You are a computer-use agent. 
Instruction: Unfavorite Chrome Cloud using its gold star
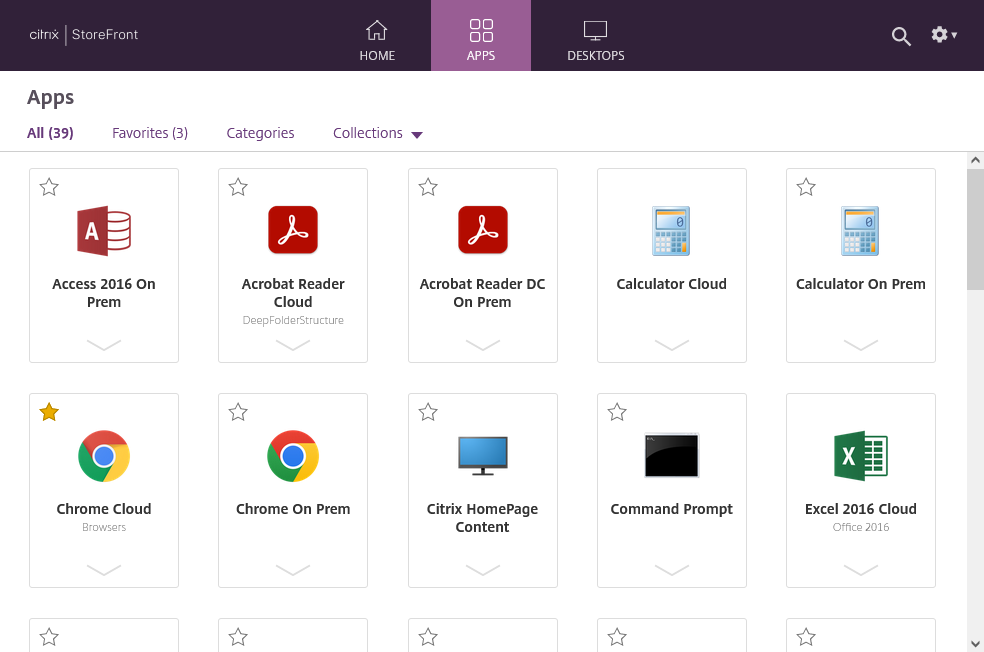pos(49,412)
